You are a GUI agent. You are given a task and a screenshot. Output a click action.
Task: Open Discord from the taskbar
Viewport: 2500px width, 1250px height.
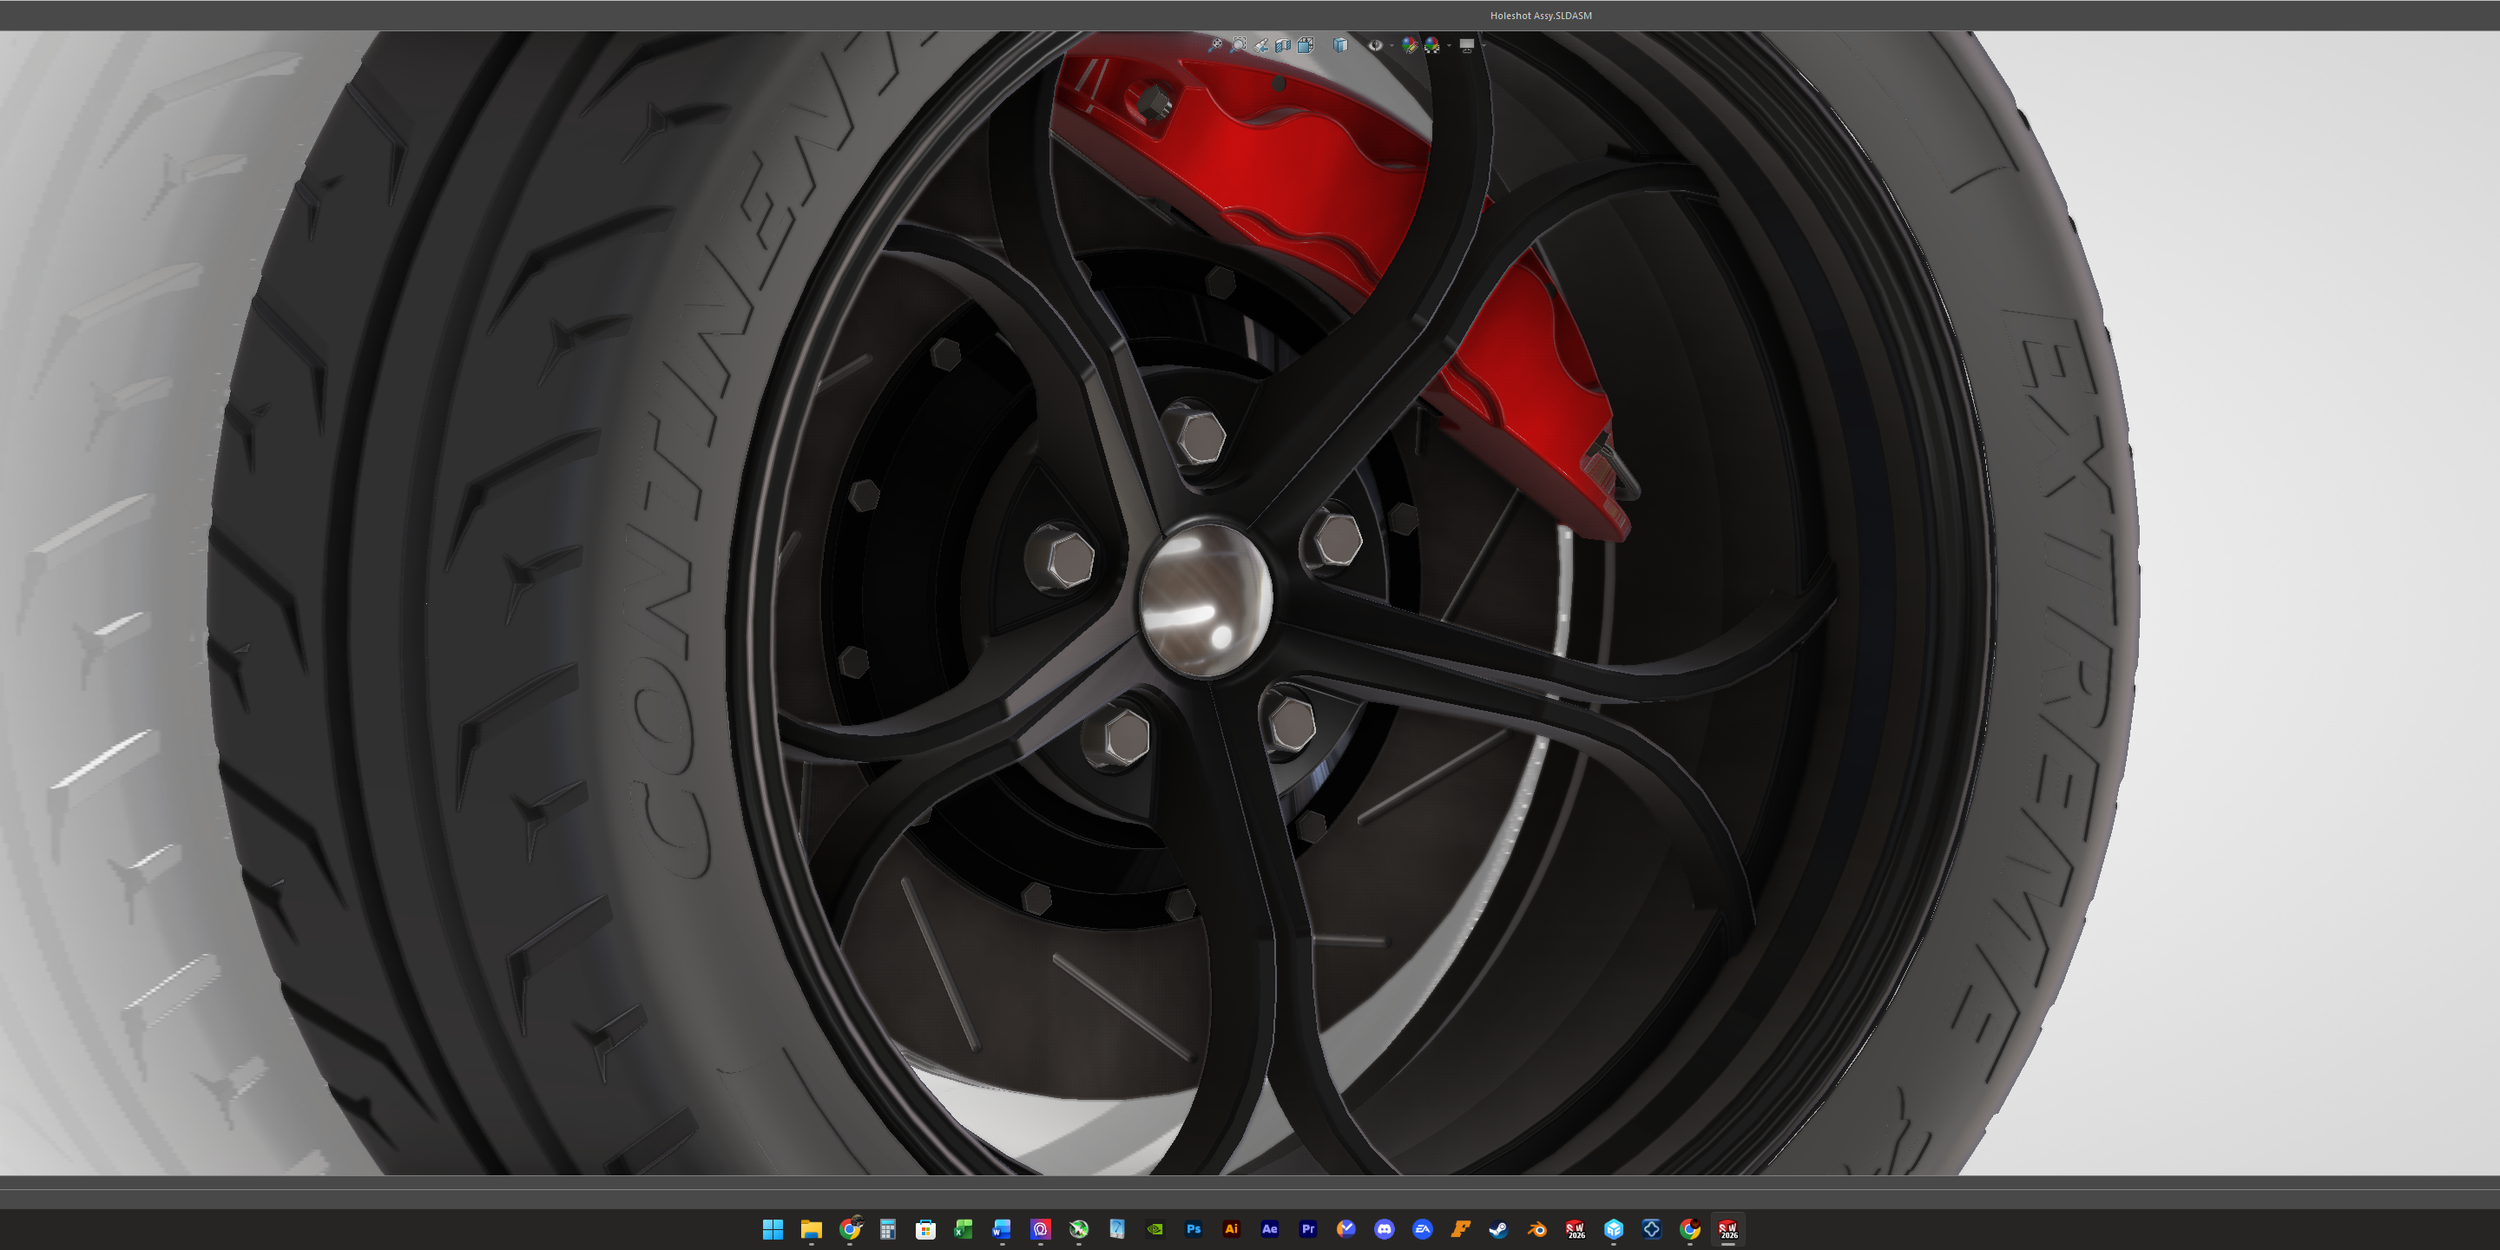1384,1229
